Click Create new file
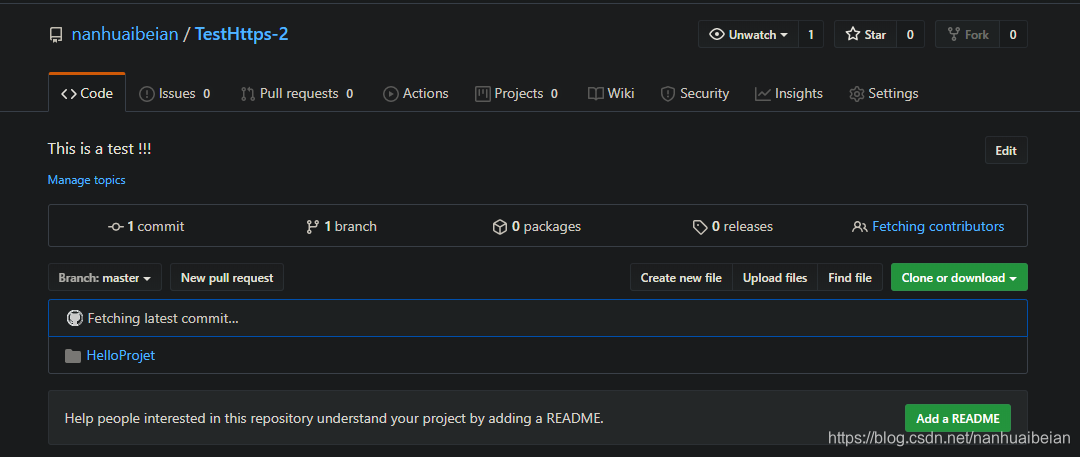Viewport: 1080px width, 457px height. pos(681,278)
